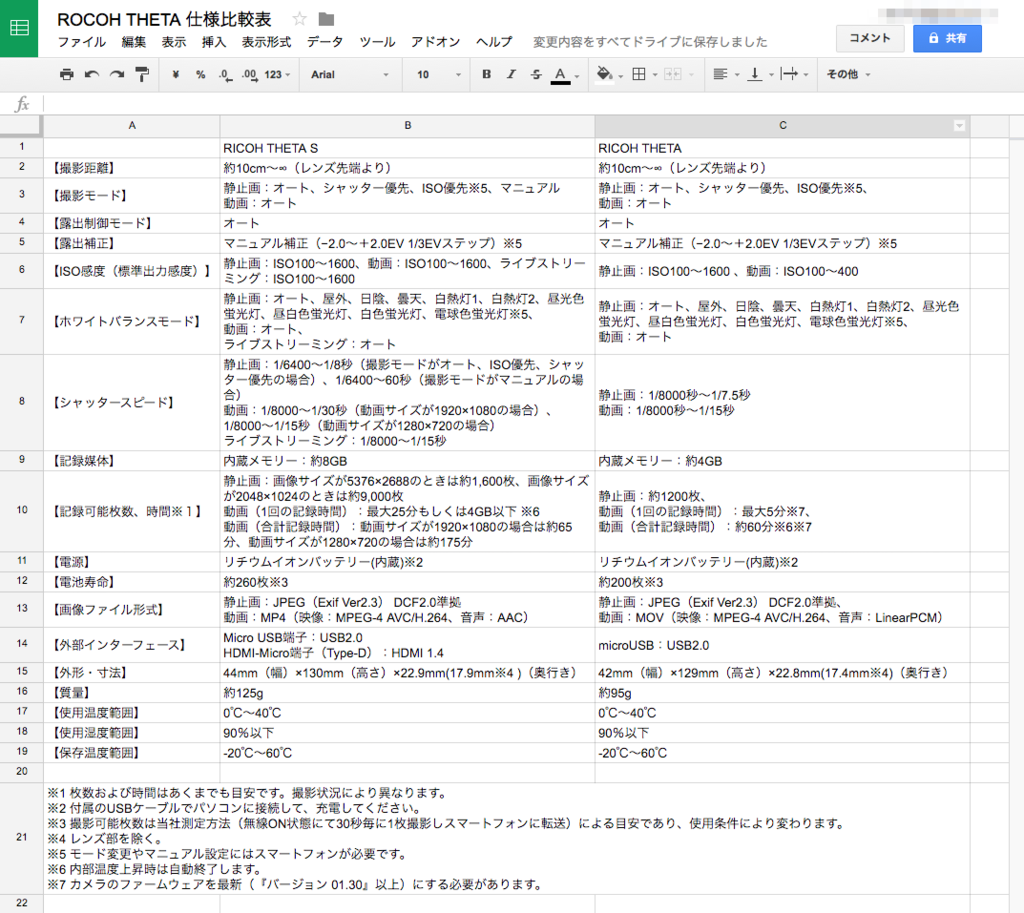Select cell 約125g
The height and width of the screenshot is (913, 1024).
tap(408, 693)
